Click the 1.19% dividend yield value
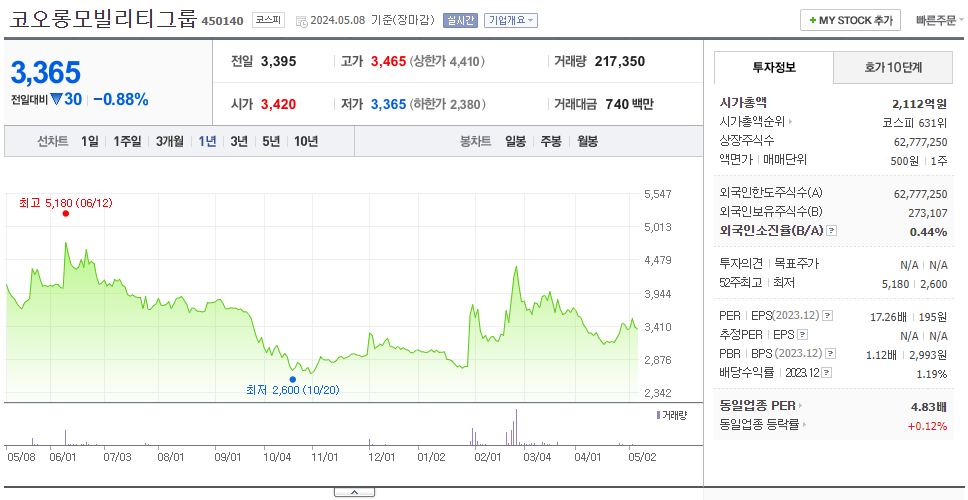This screenshot has width=968, height=500. (932, 374)
